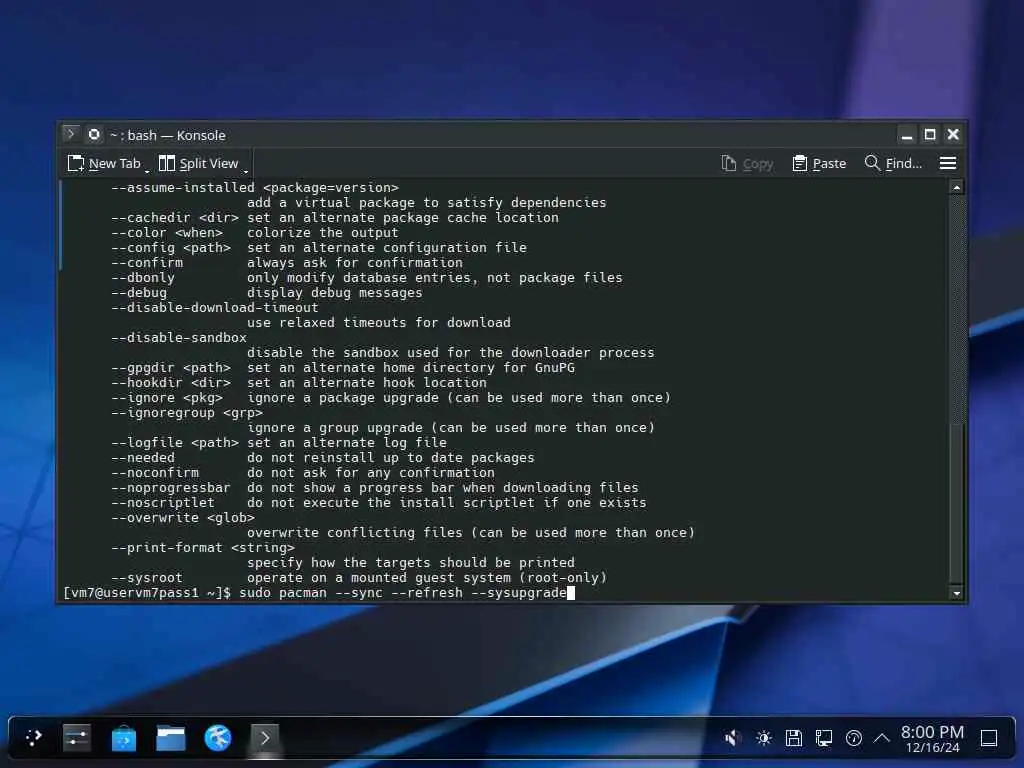Click the Konsole window menu icon in the title bar
This screenshot has height=768, width=1024.
[x=71, y=135]
